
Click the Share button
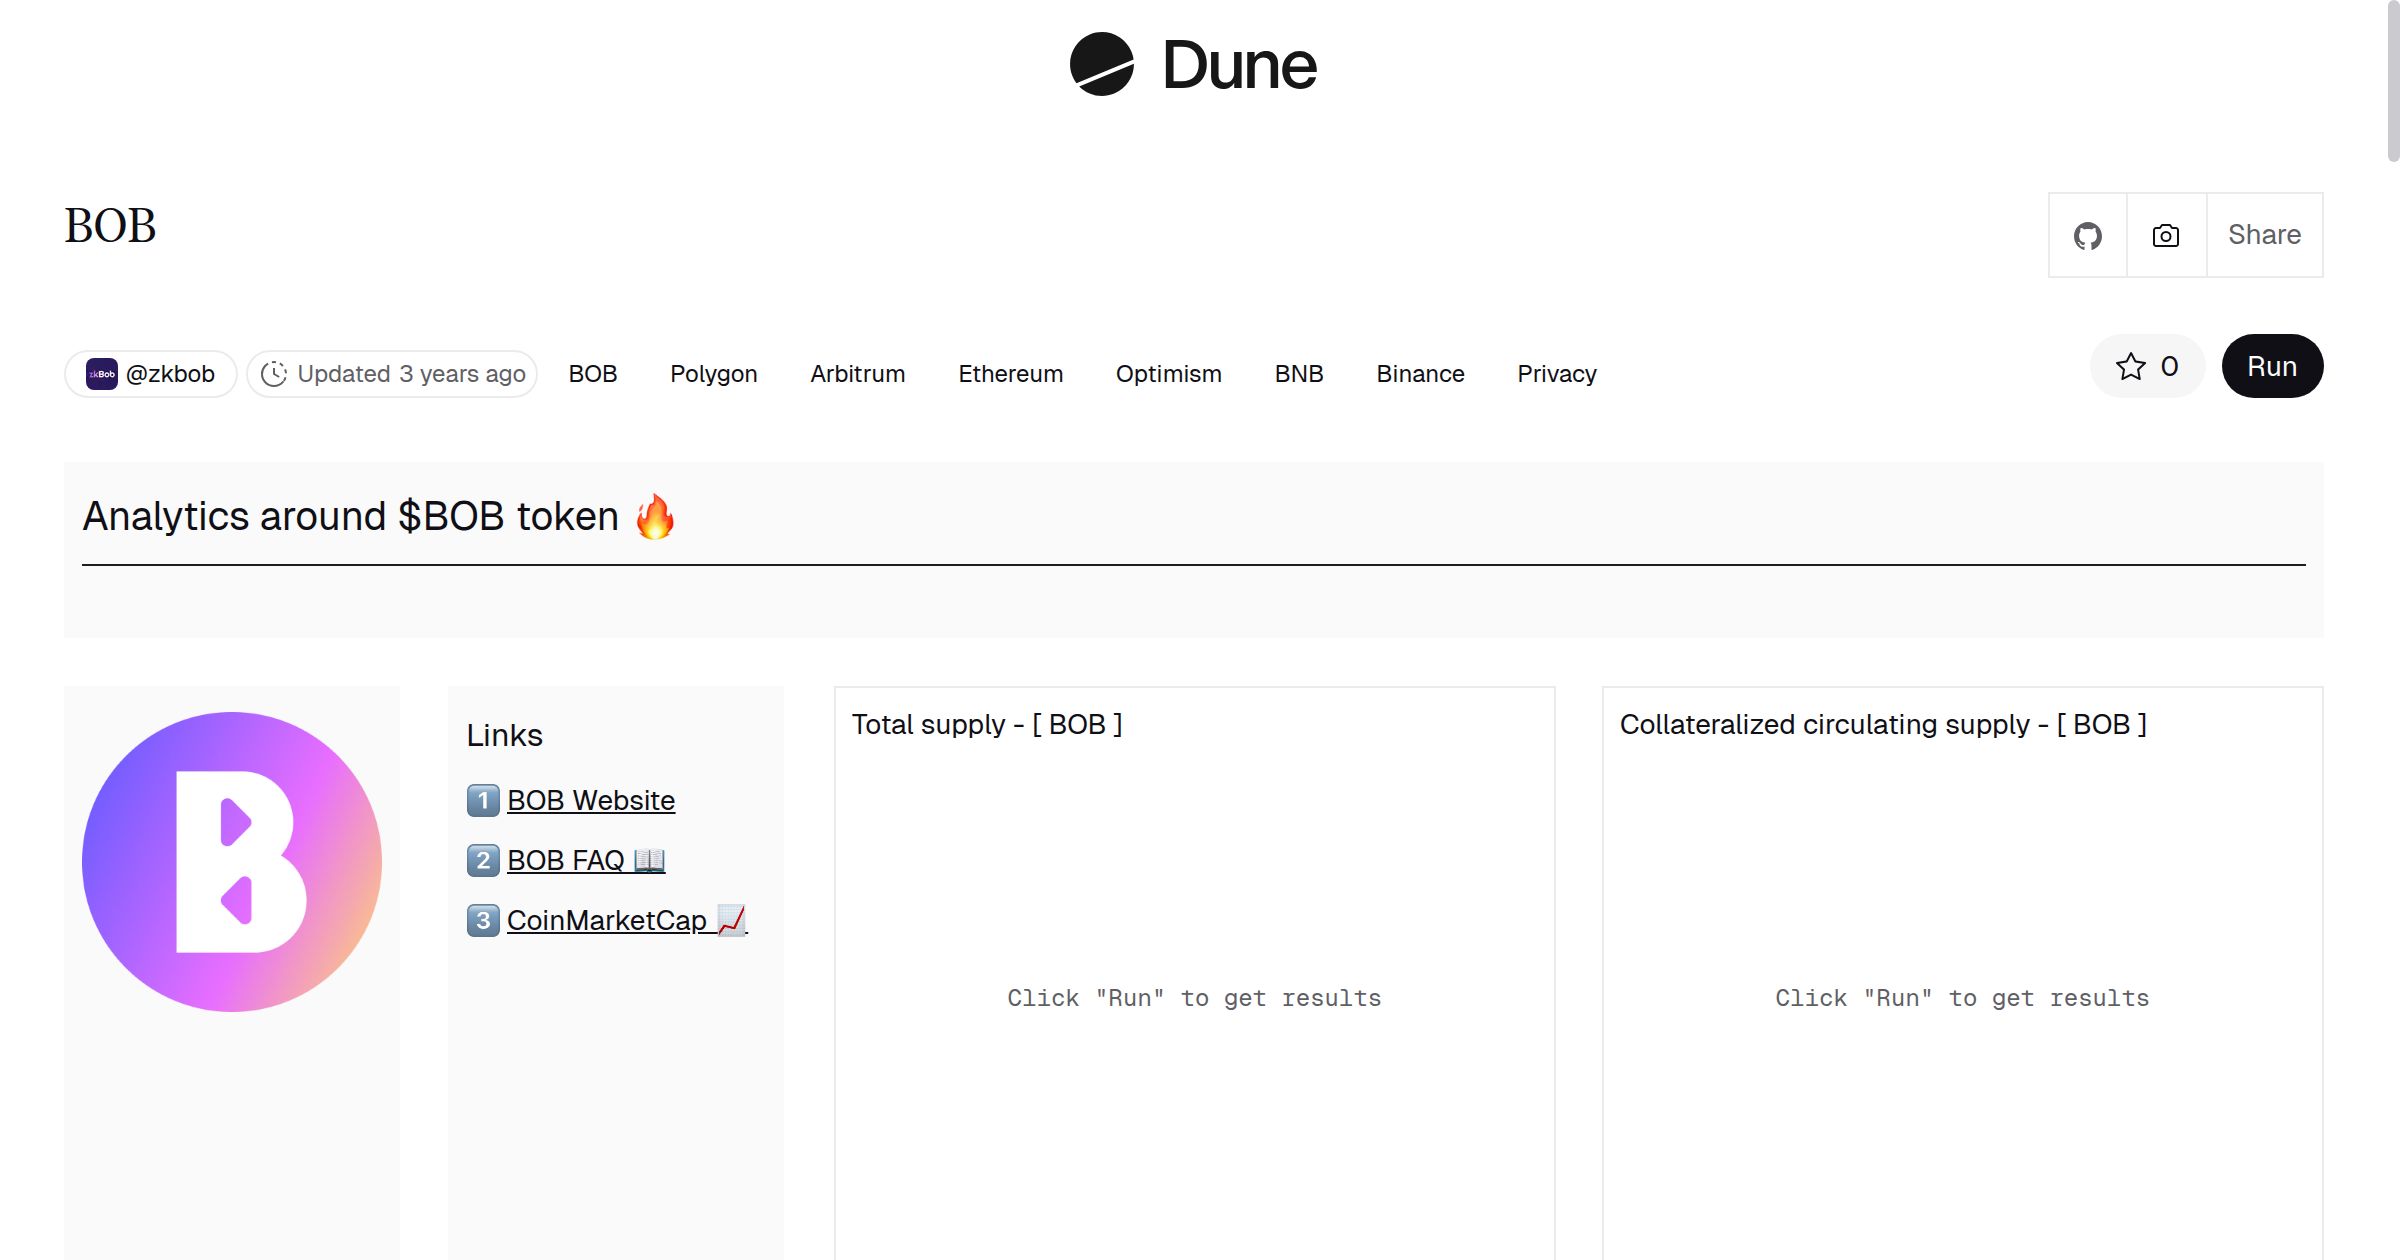tap(2264, 235)
